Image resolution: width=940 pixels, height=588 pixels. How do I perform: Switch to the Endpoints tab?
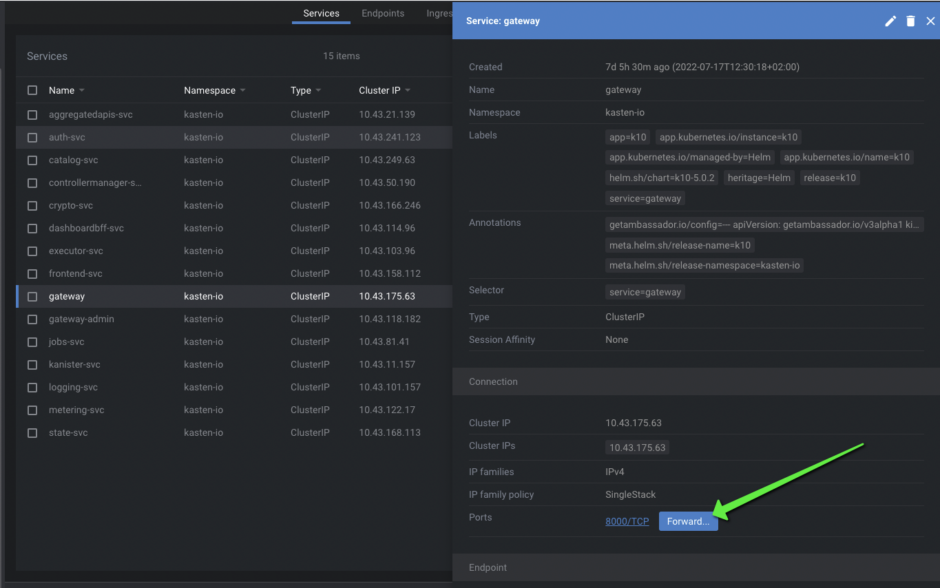383,14
